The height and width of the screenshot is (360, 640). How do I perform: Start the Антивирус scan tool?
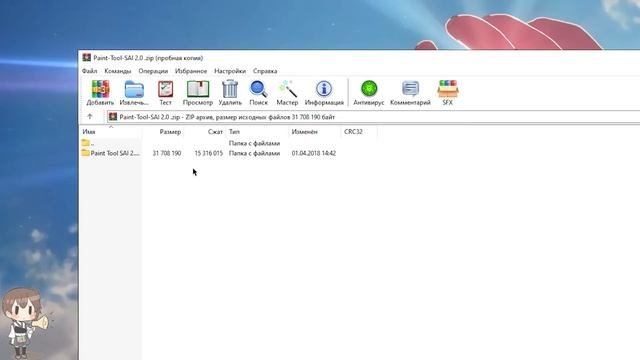point(369,93)
